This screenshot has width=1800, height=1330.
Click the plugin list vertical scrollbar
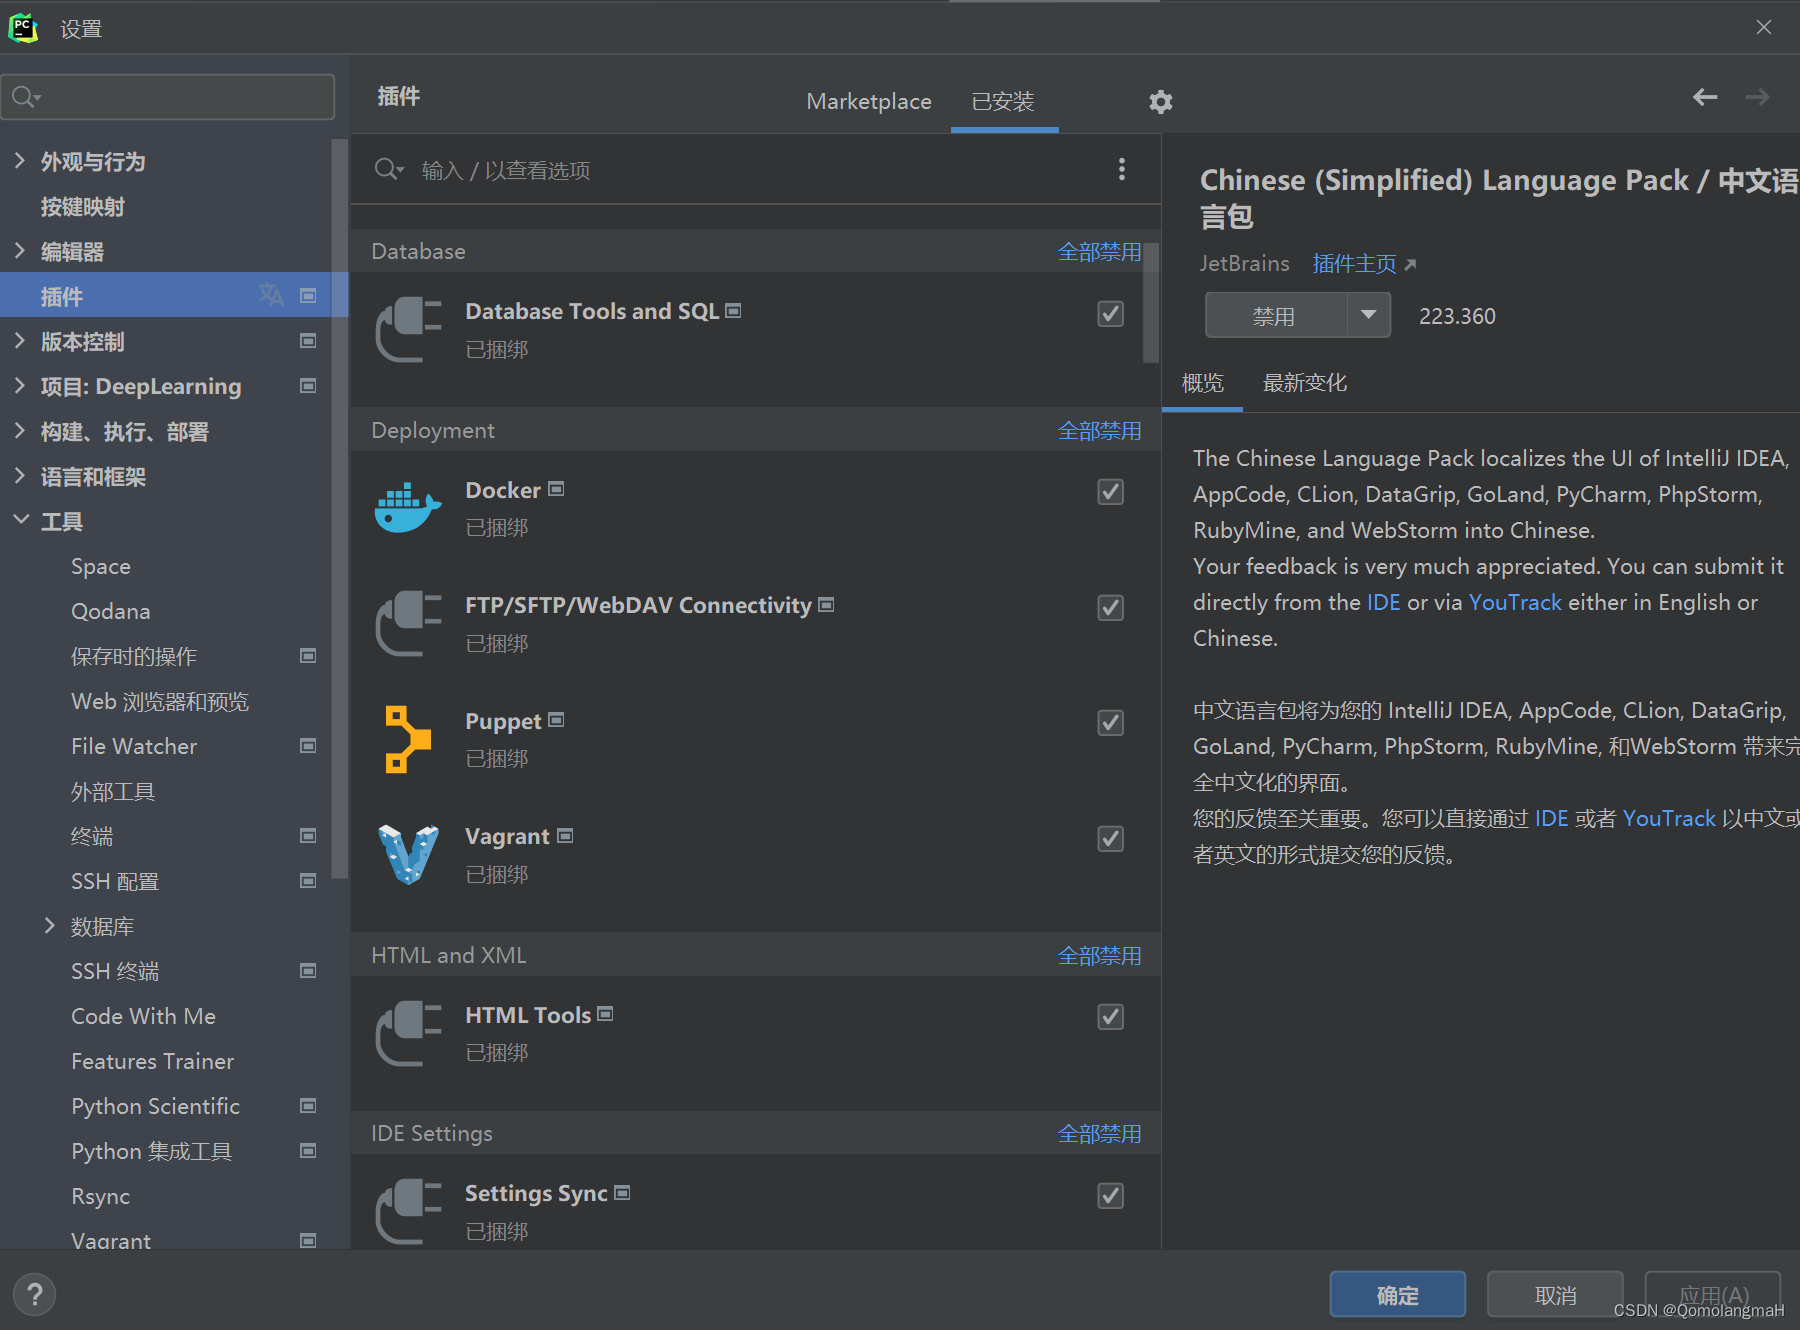coord(1151,303)
